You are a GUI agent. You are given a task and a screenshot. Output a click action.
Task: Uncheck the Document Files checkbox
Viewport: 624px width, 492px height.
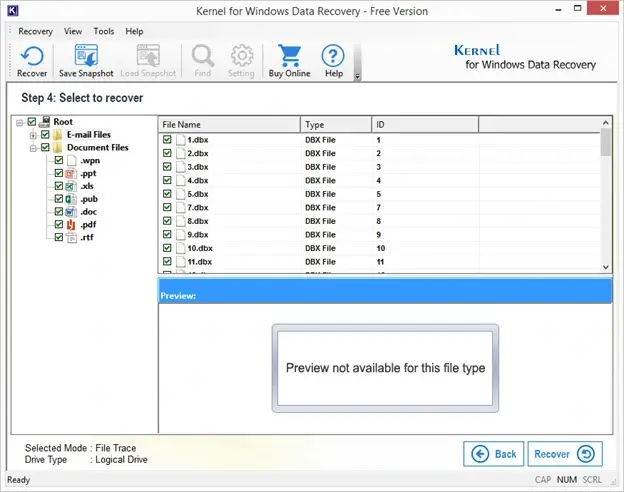(45, 147)
